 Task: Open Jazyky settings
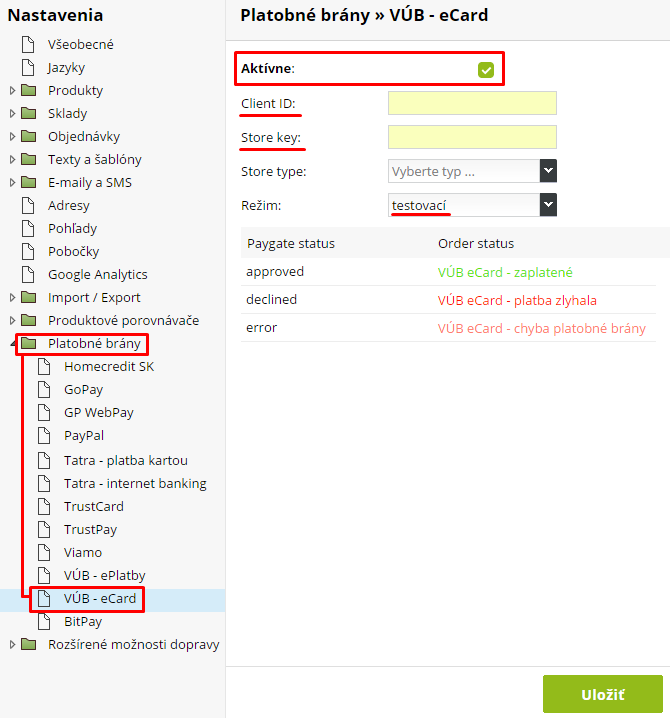point(66,68)
